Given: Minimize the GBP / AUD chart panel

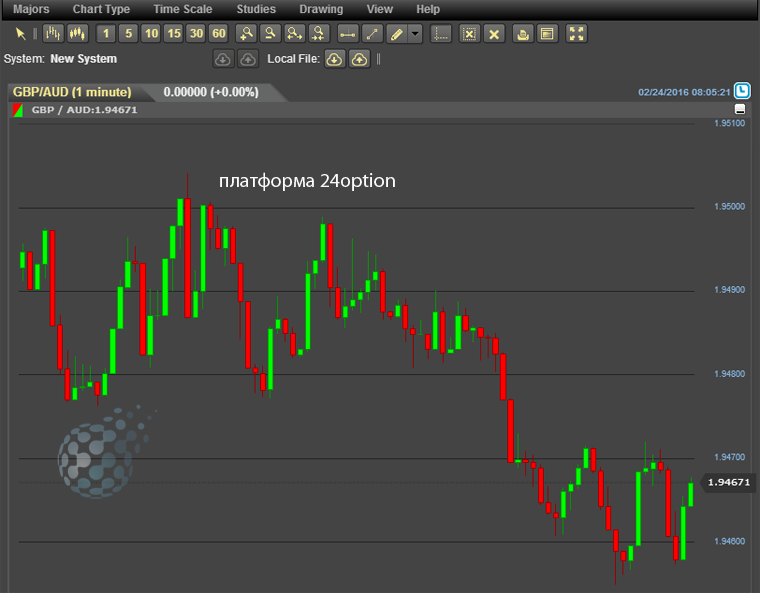Looking at the screenshot, I should [x=740, y=109].
